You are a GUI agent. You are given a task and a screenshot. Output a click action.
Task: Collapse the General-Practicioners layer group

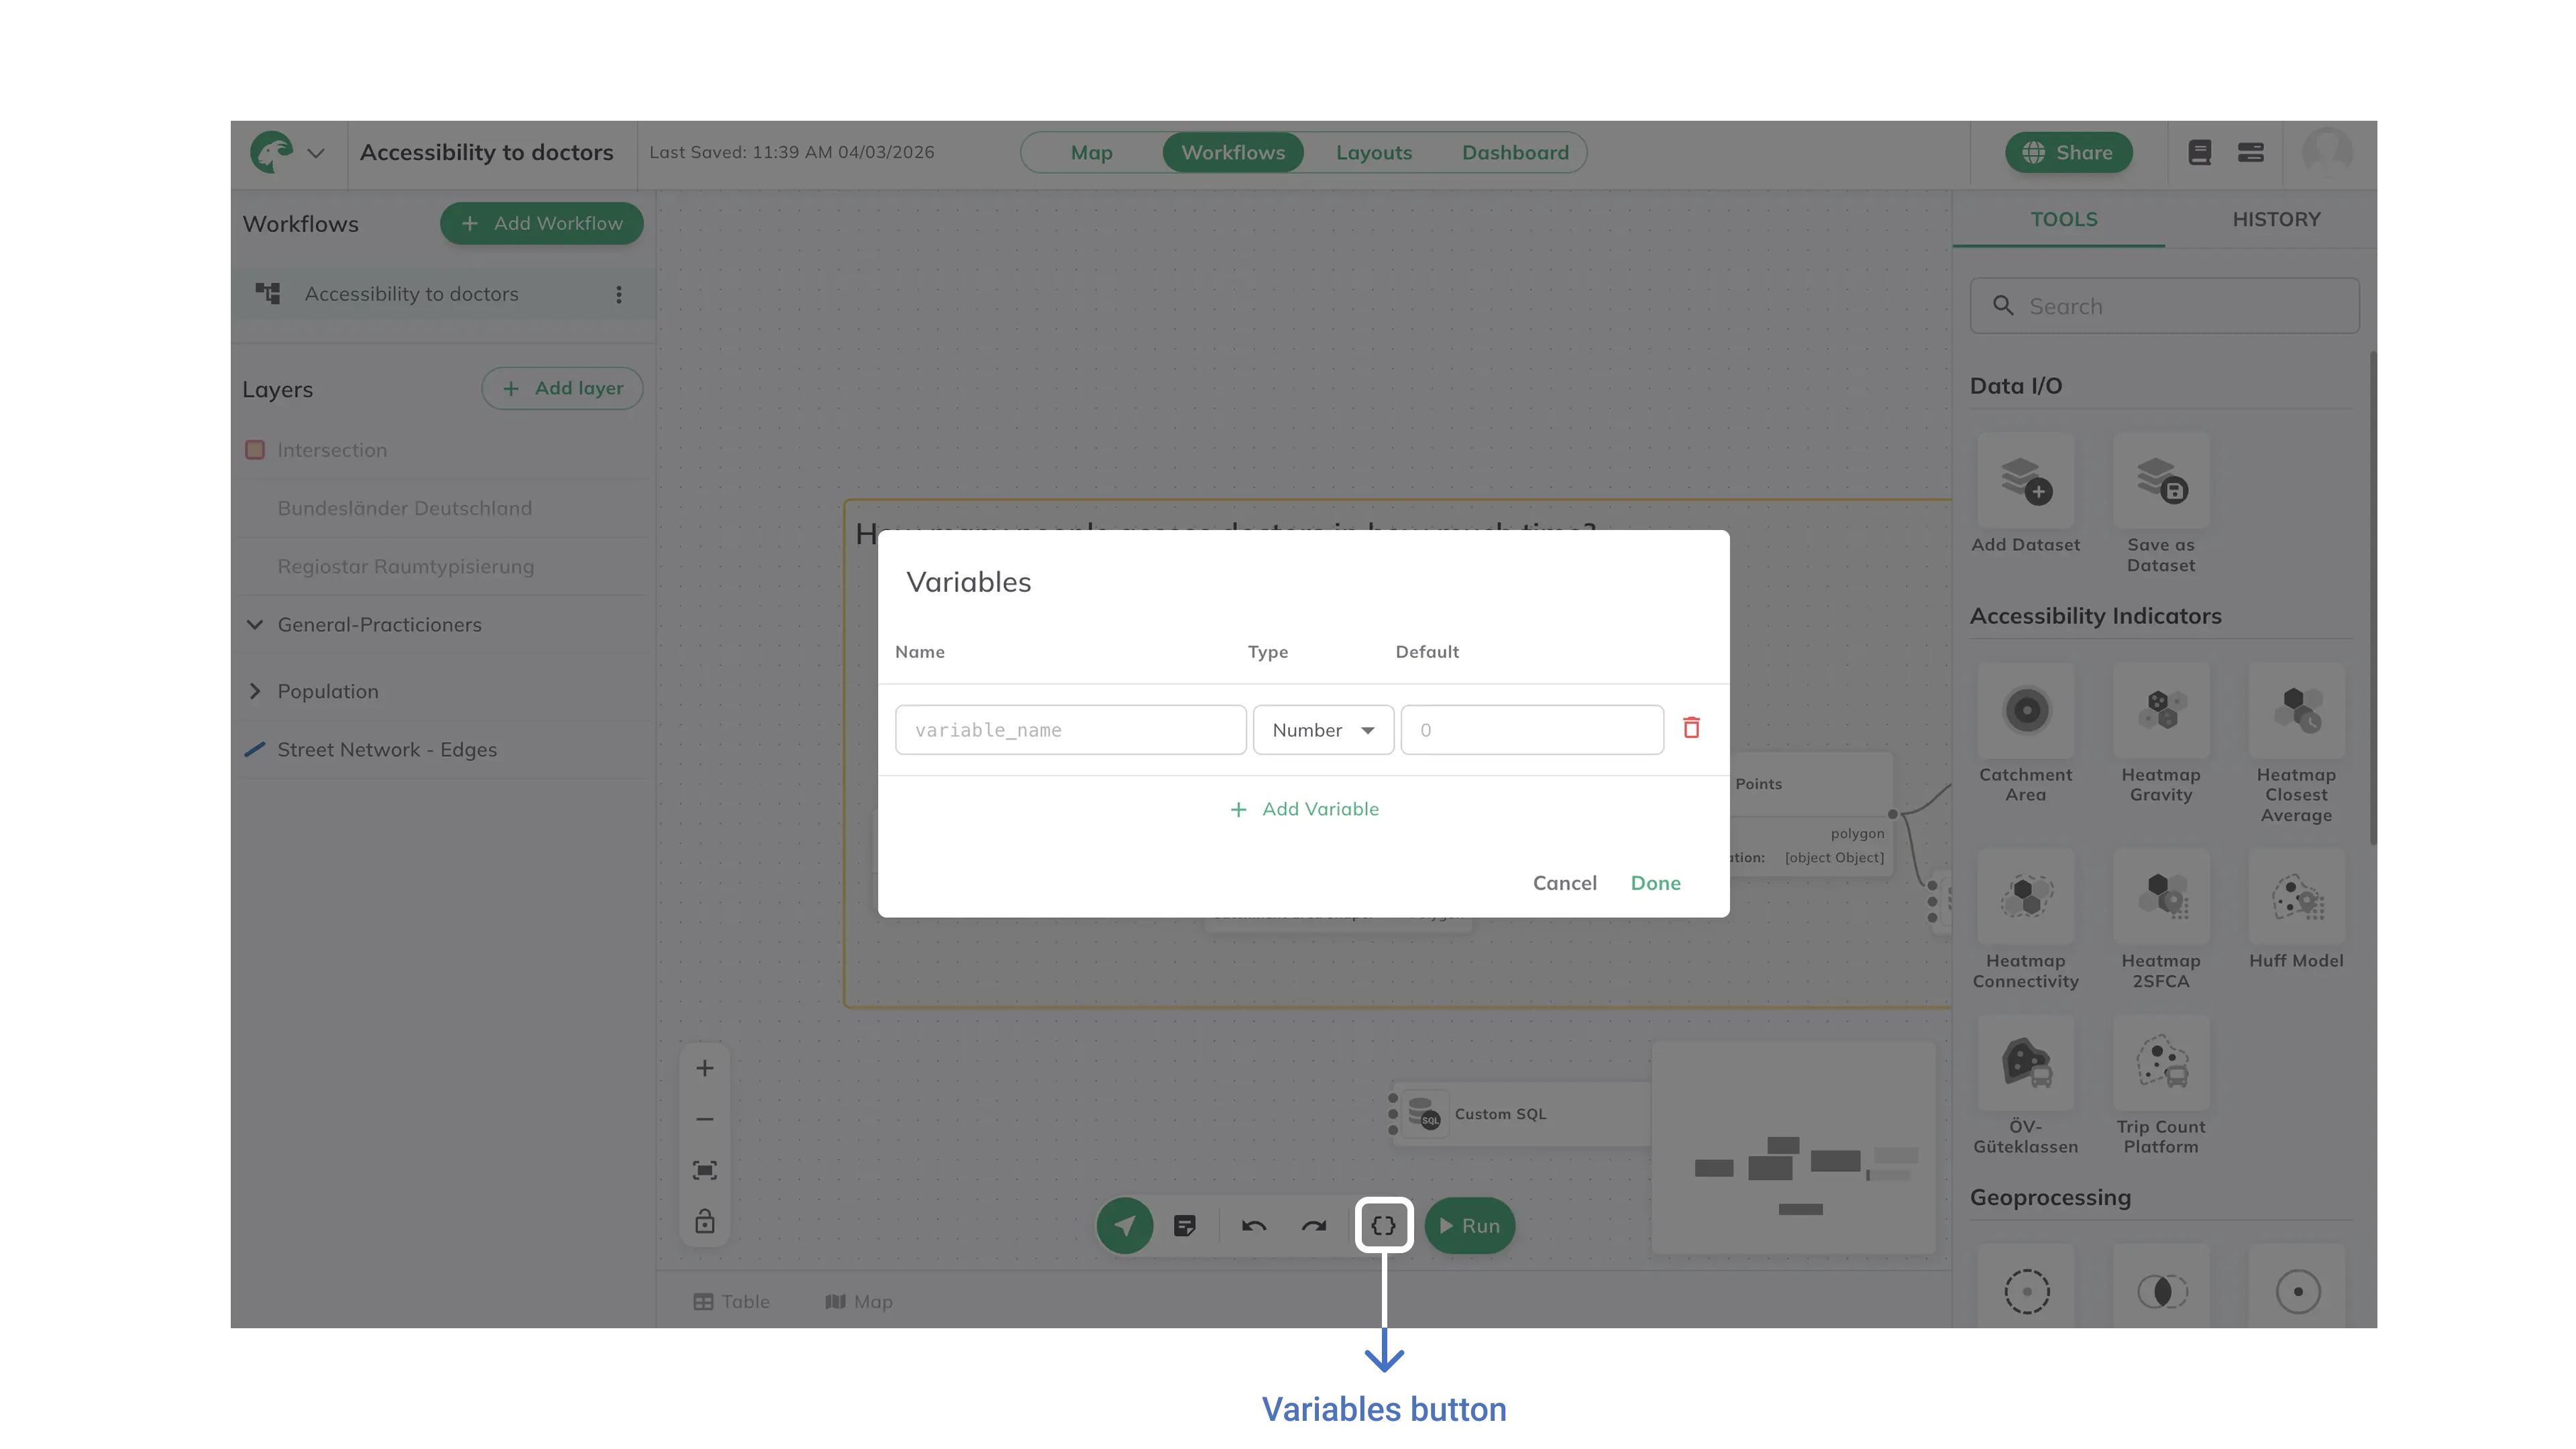254,625
